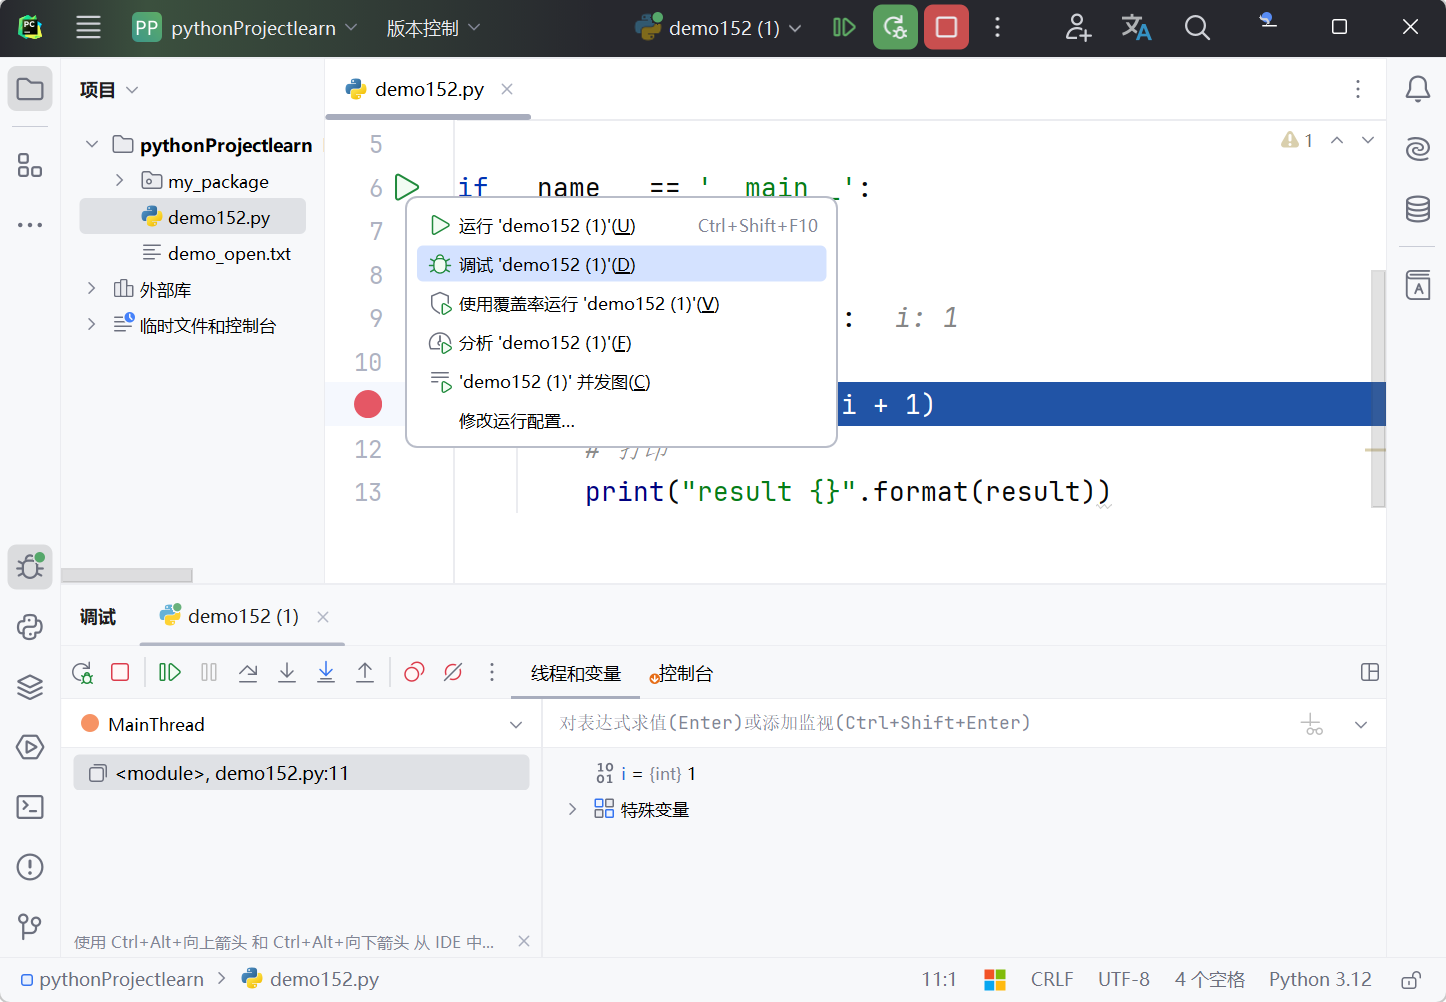Open View Breakpoints in debug toolbar
Viewport: 1446px width, 1002px height.
pos(414,672)
